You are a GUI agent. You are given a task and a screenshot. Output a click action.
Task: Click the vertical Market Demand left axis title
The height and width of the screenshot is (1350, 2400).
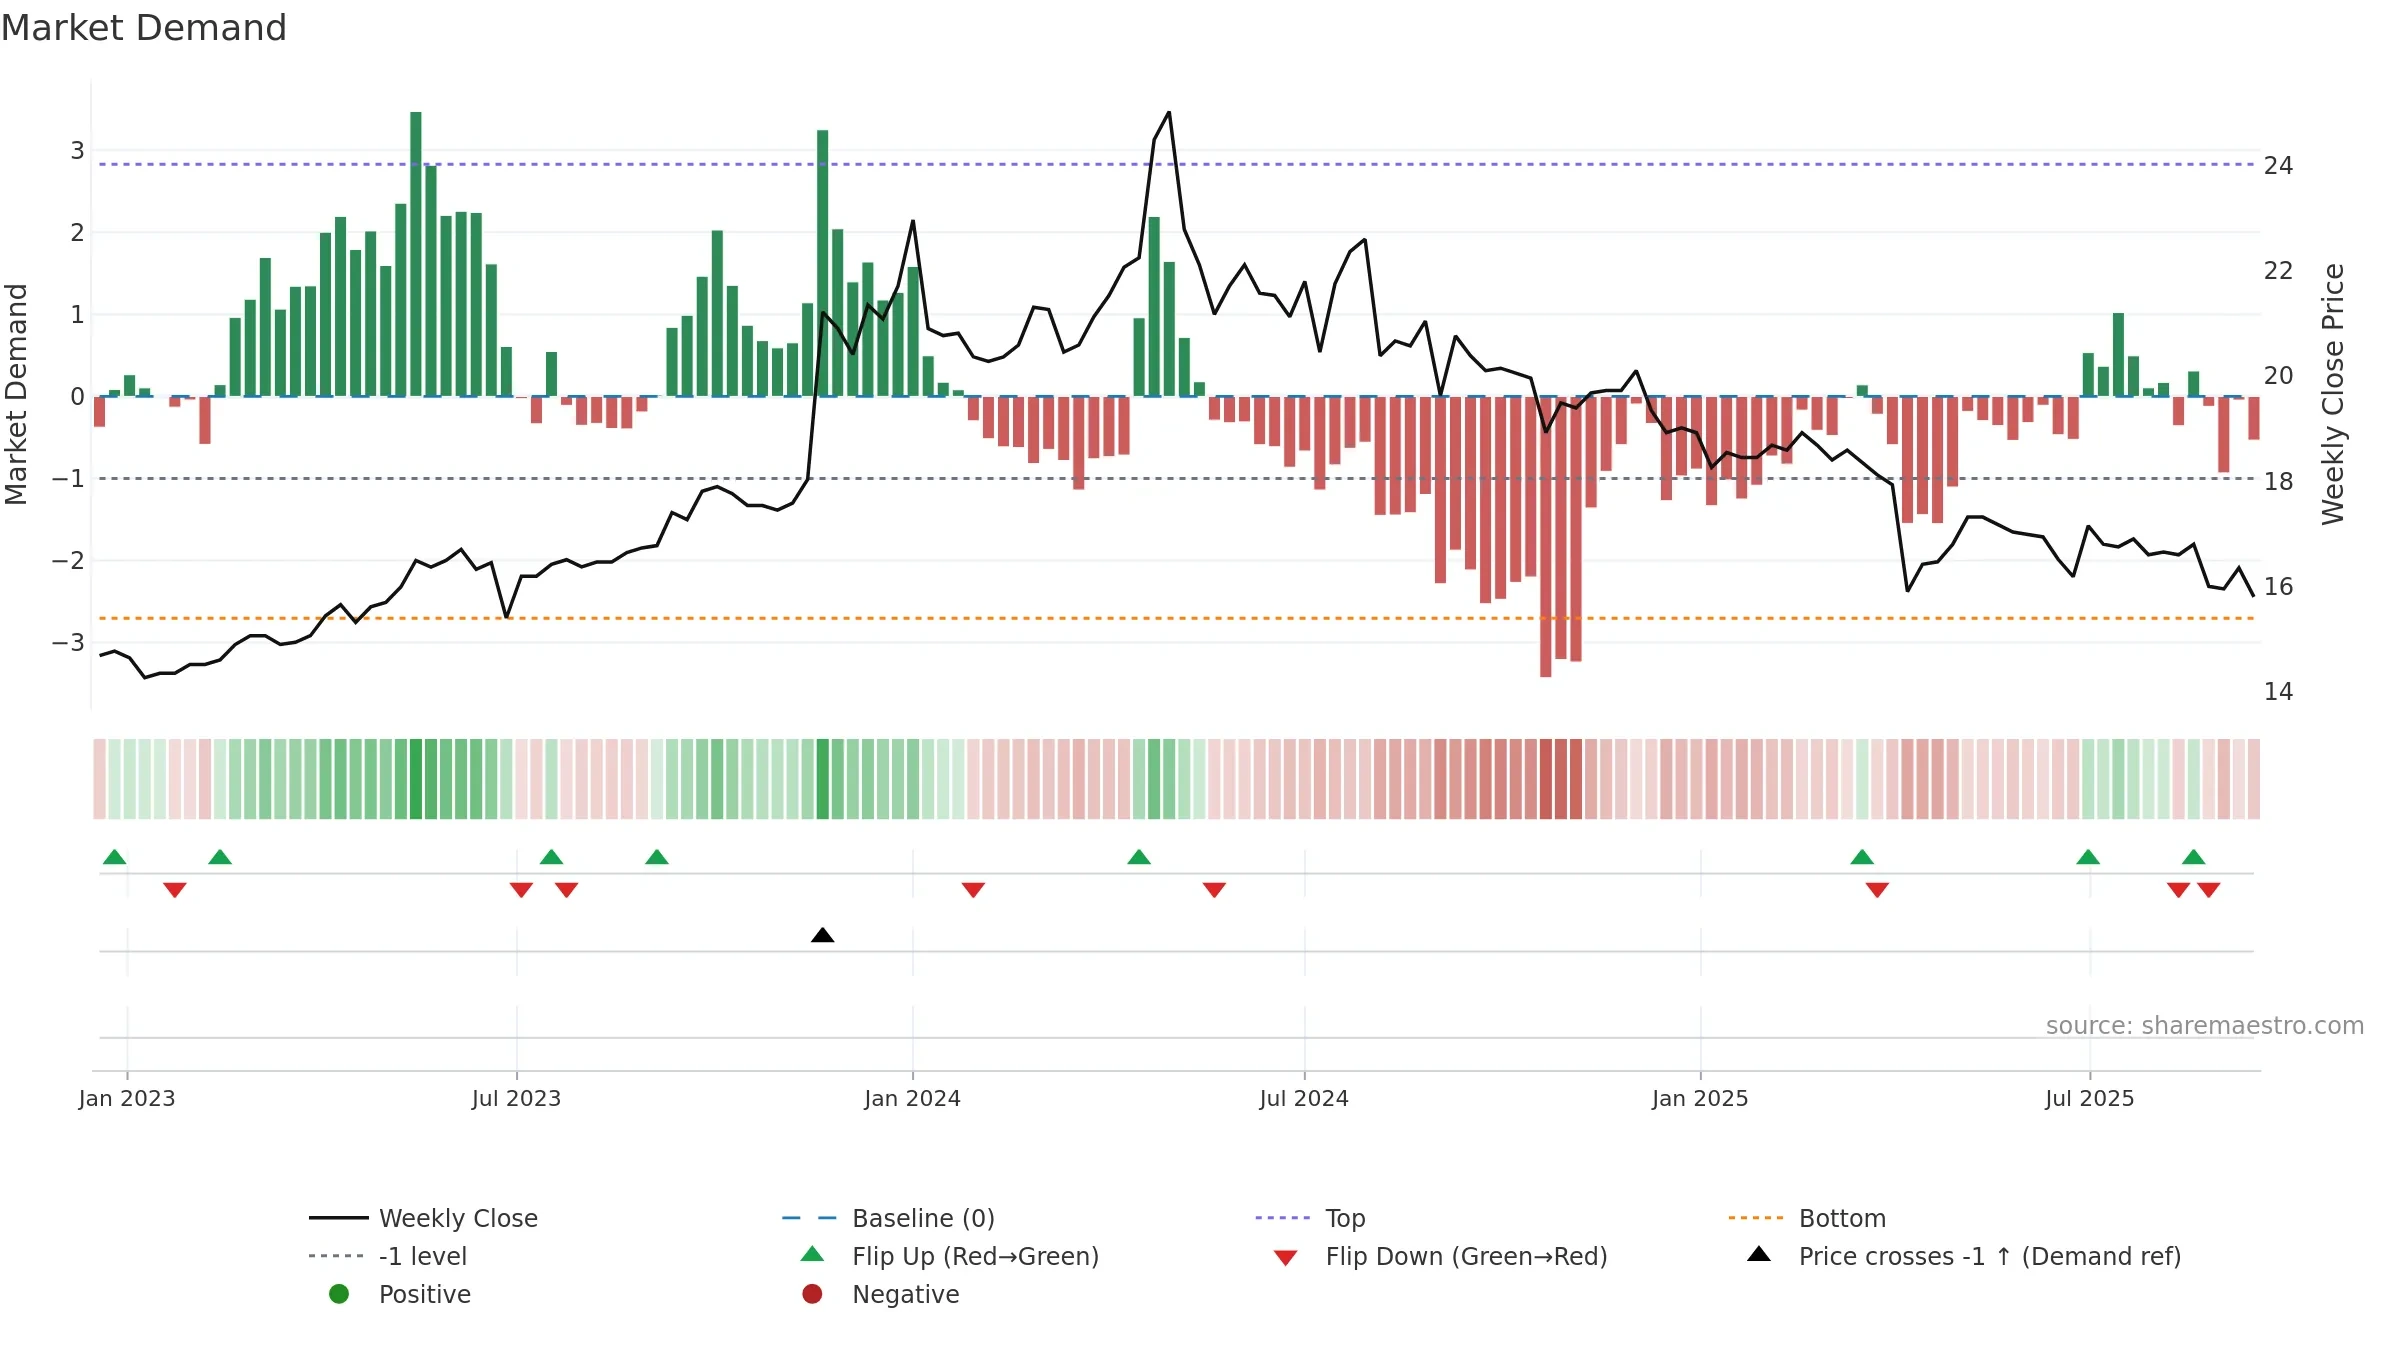coord(16,394)
